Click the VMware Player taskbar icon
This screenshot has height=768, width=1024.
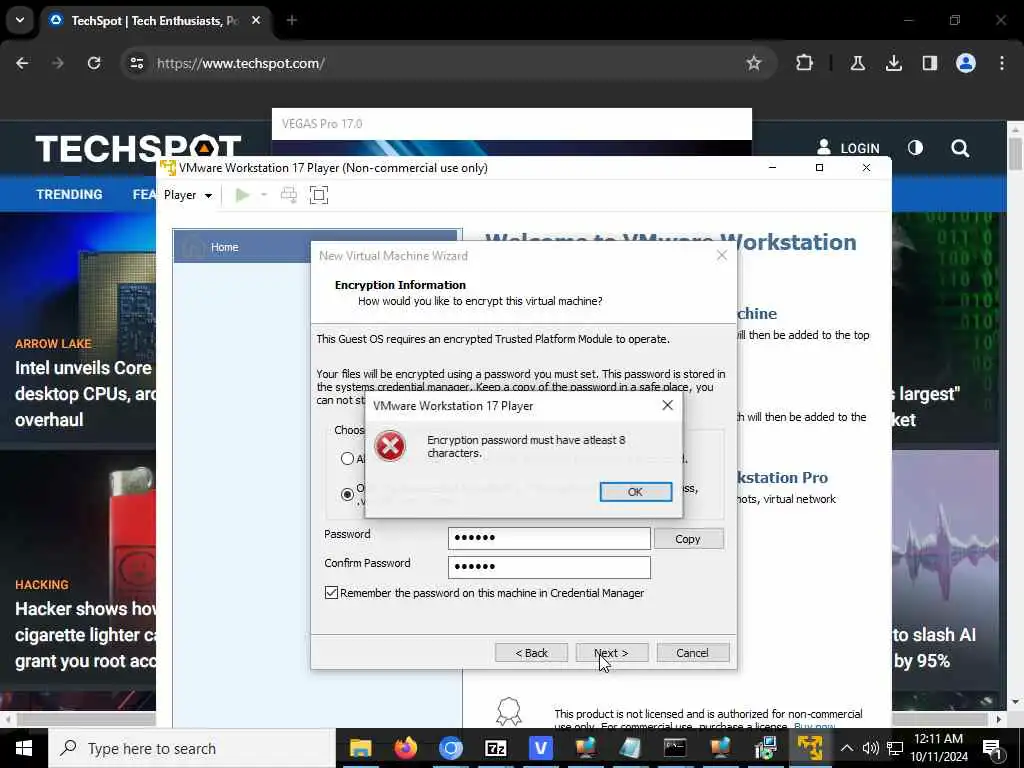point(810,748)
